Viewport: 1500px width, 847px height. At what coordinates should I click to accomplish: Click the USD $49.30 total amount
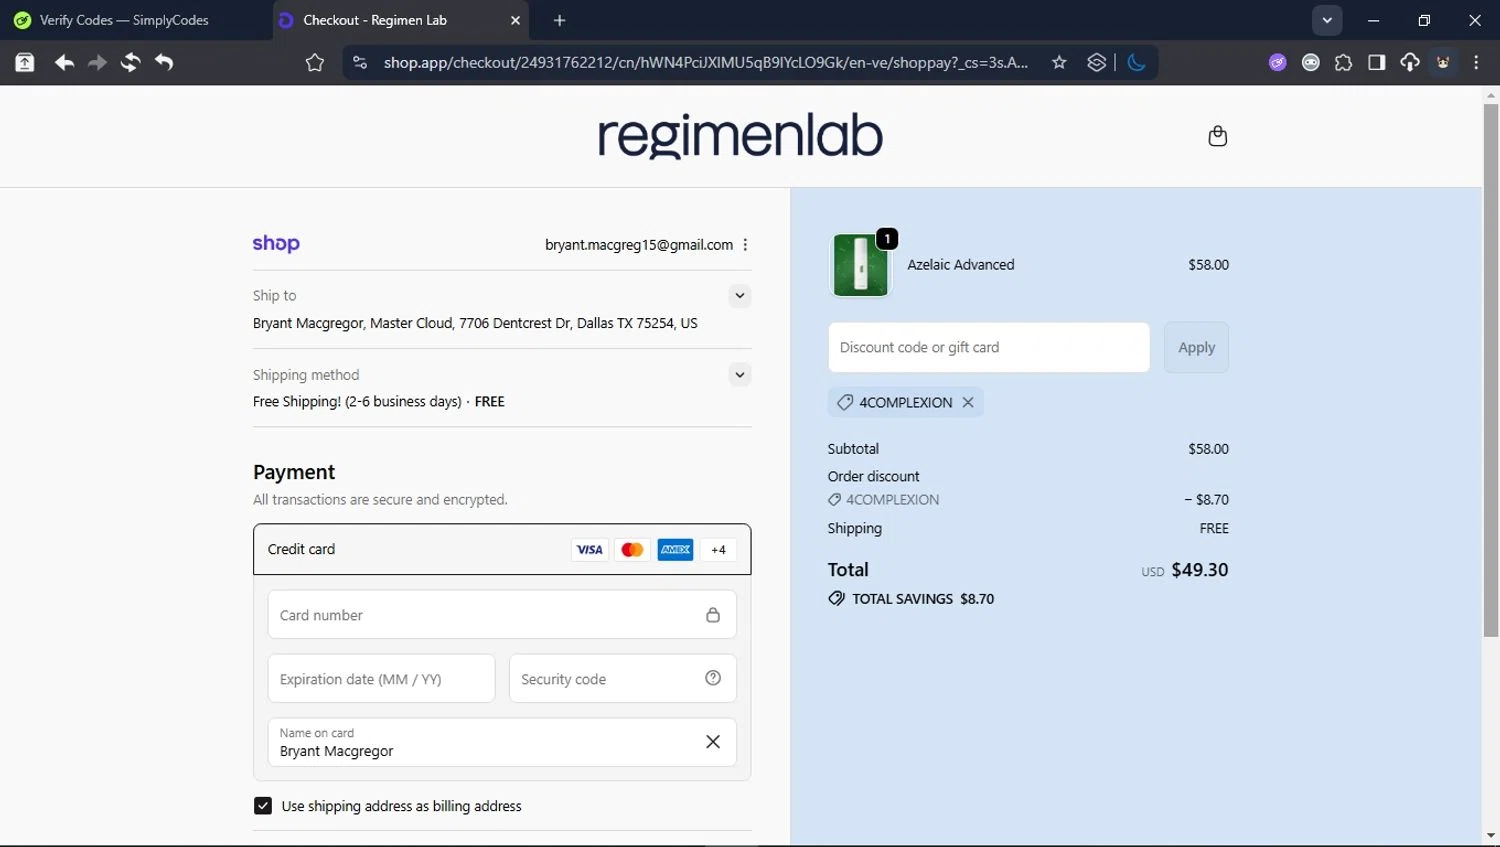click(1185, 570)
